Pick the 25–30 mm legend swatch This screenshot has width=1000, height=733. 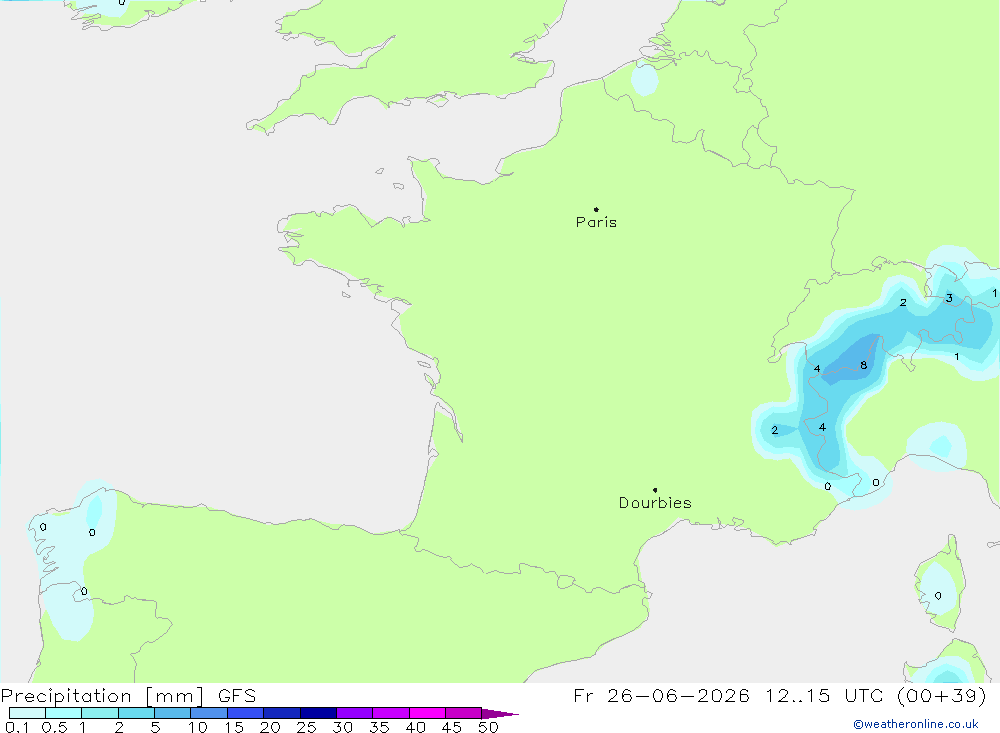coord(318,713)
